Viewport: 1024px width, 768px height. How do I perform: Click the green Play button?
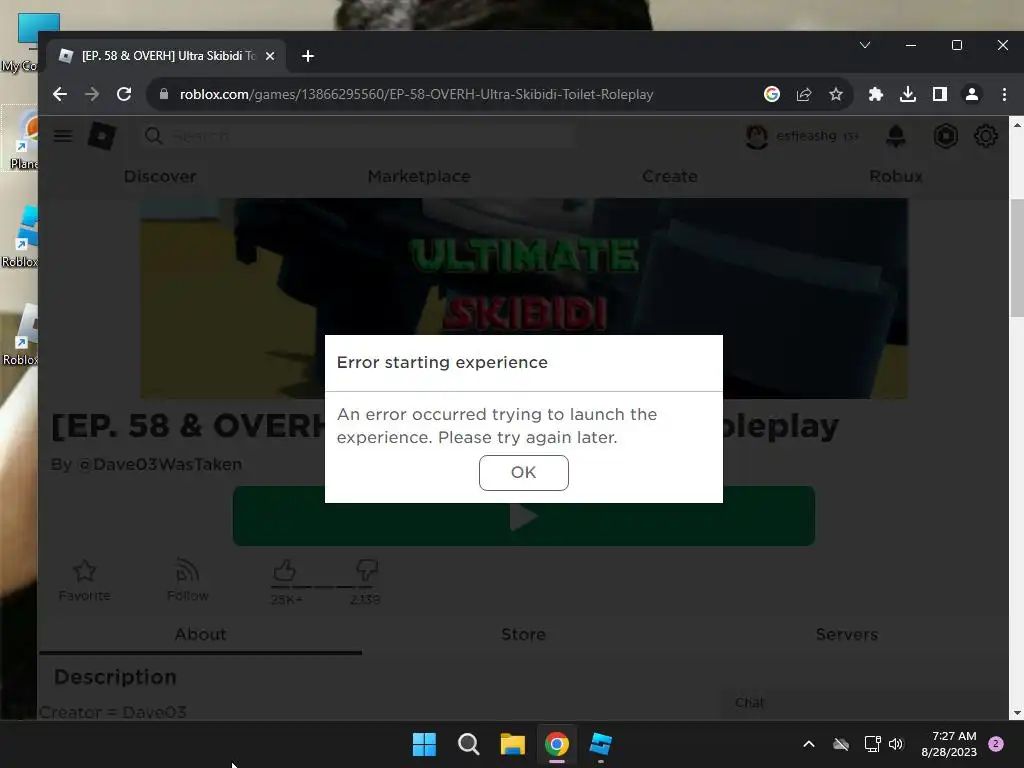pos(524,516)
